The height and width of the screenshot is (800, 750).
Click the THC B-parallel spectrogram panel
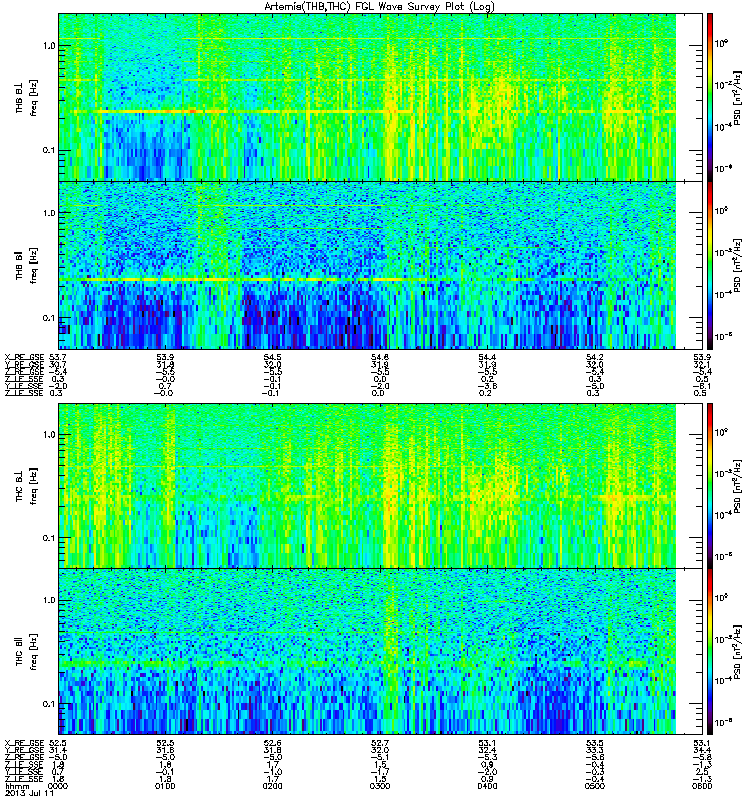click(367, 651)
